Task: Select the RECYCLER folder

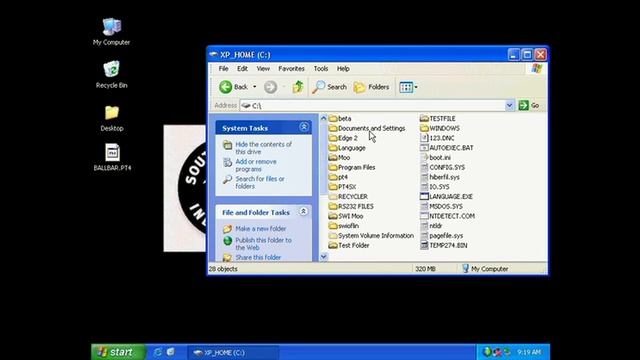Action: [x=348, y=197]
